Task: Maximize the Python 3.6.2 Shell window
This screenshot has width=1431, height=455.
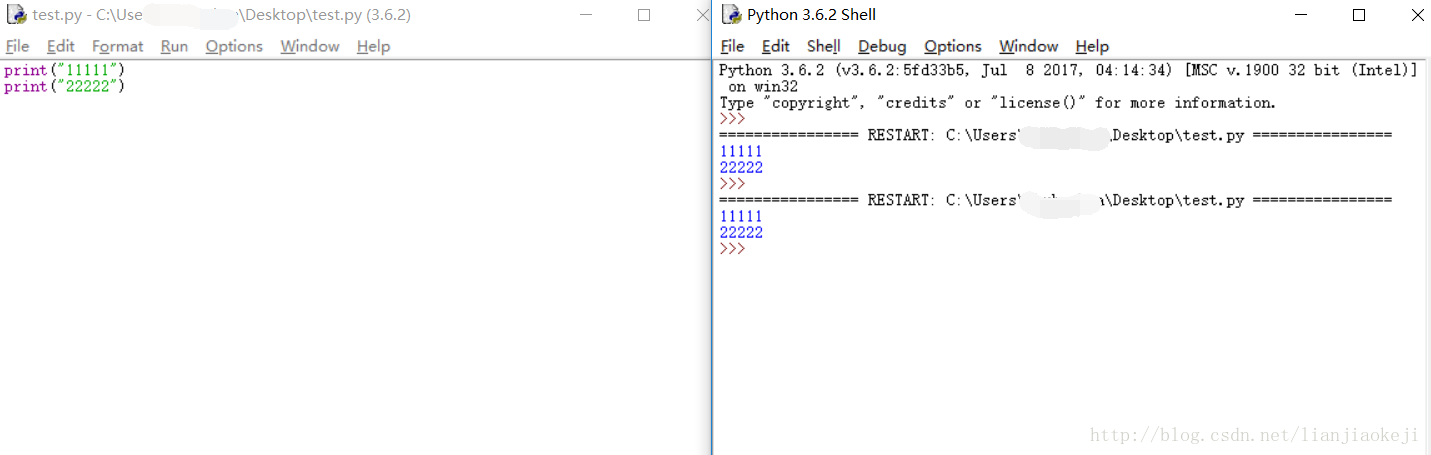Action: [1358, 15]
